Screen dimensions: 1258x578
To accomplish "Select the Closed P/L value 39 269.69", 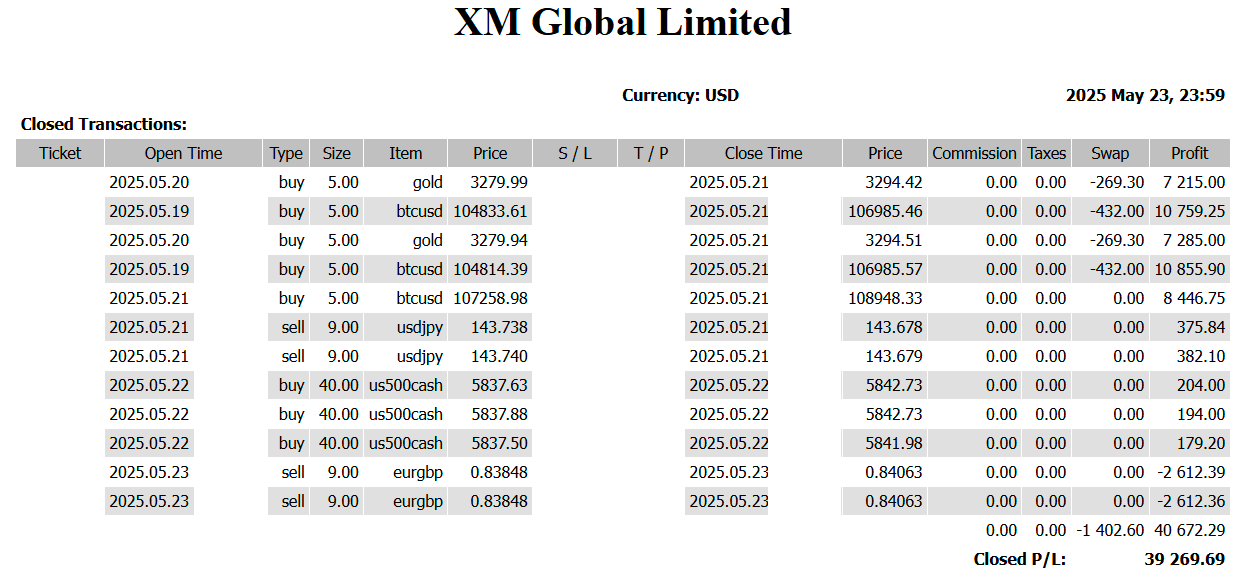I will [x=1184, y=559].
